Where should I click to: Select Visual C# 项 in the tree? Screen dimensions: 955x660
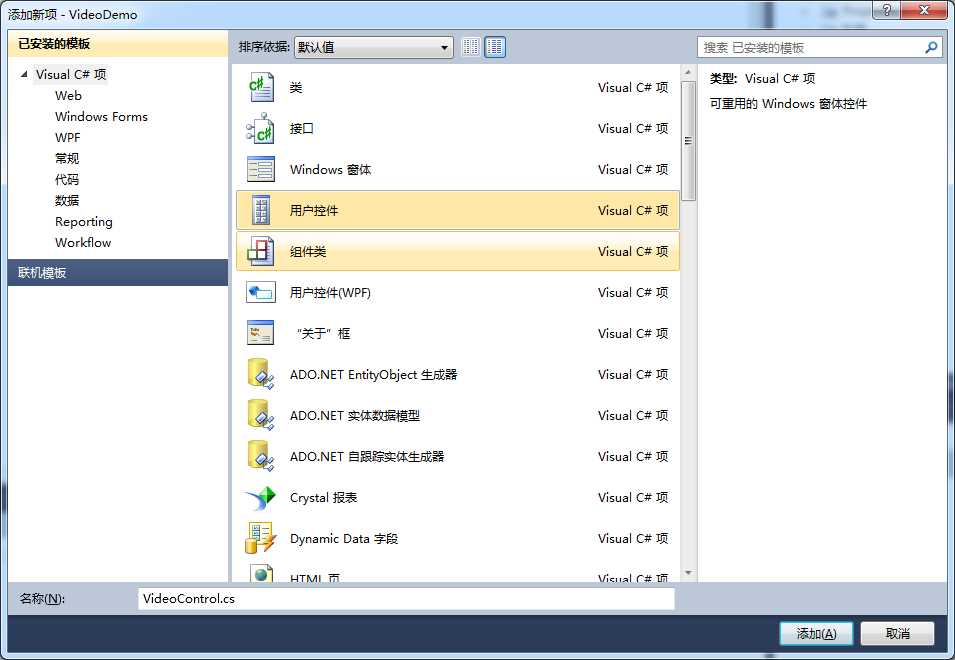(71, 74)
